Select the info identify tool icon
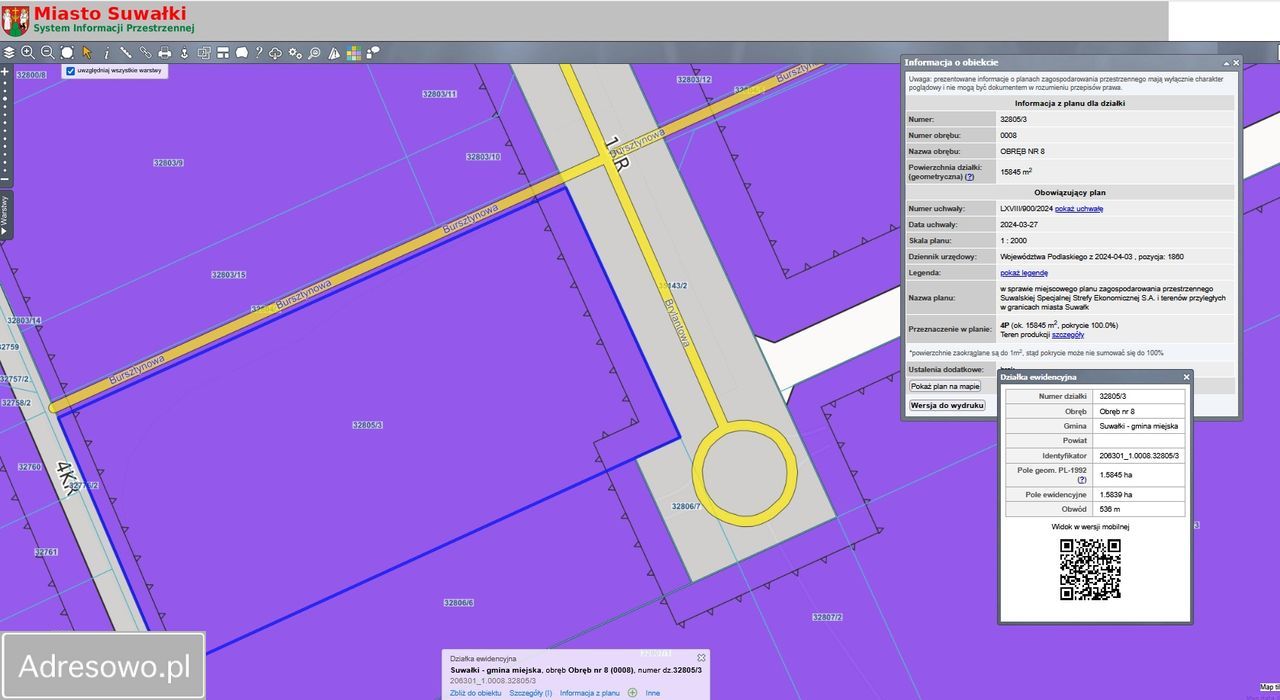 coord(106,53)
